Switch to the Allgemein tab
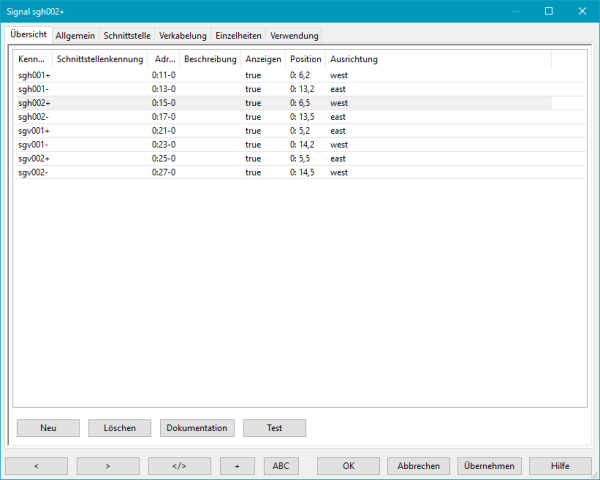Viewport: 600px width, 480px height. 76,36
